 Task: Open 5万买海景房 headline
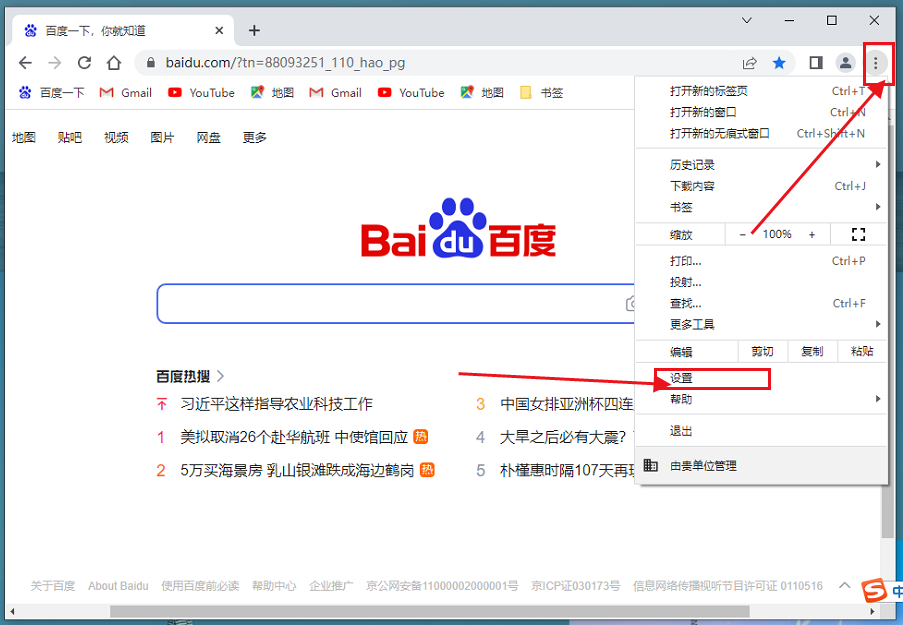[x=297, y=471]
